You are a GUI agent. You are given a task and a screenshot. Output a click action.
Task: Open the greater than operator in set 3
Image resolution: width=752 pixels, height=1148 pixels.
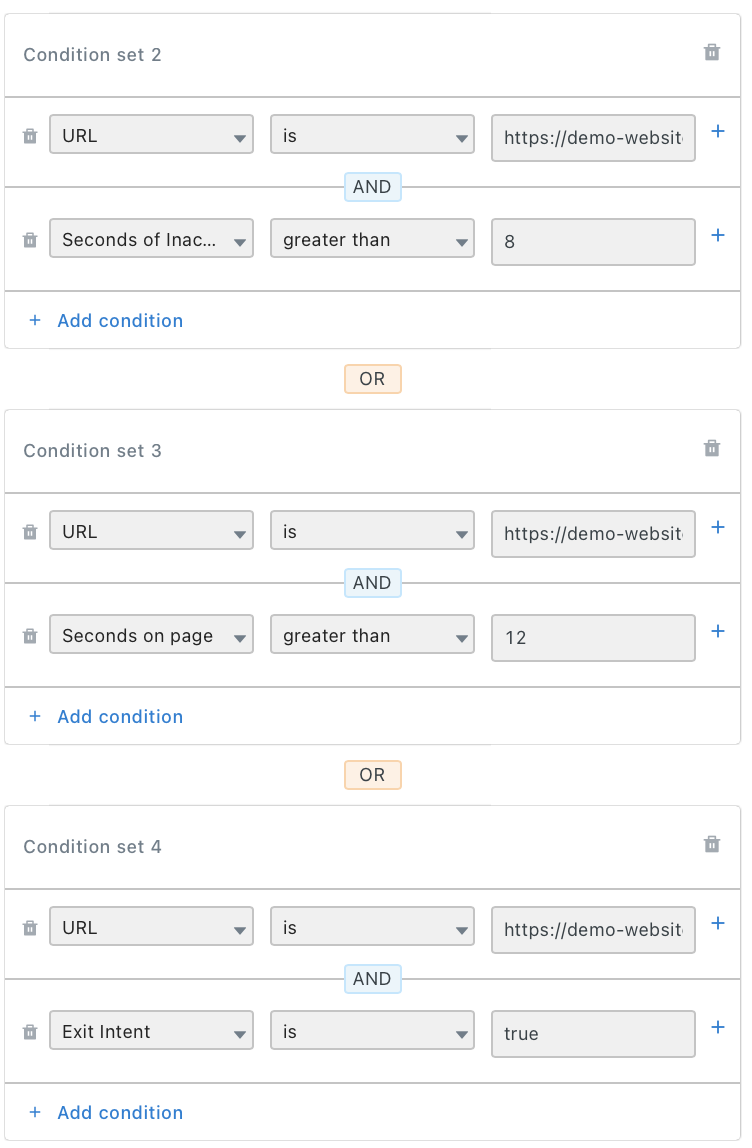point(372,634)
